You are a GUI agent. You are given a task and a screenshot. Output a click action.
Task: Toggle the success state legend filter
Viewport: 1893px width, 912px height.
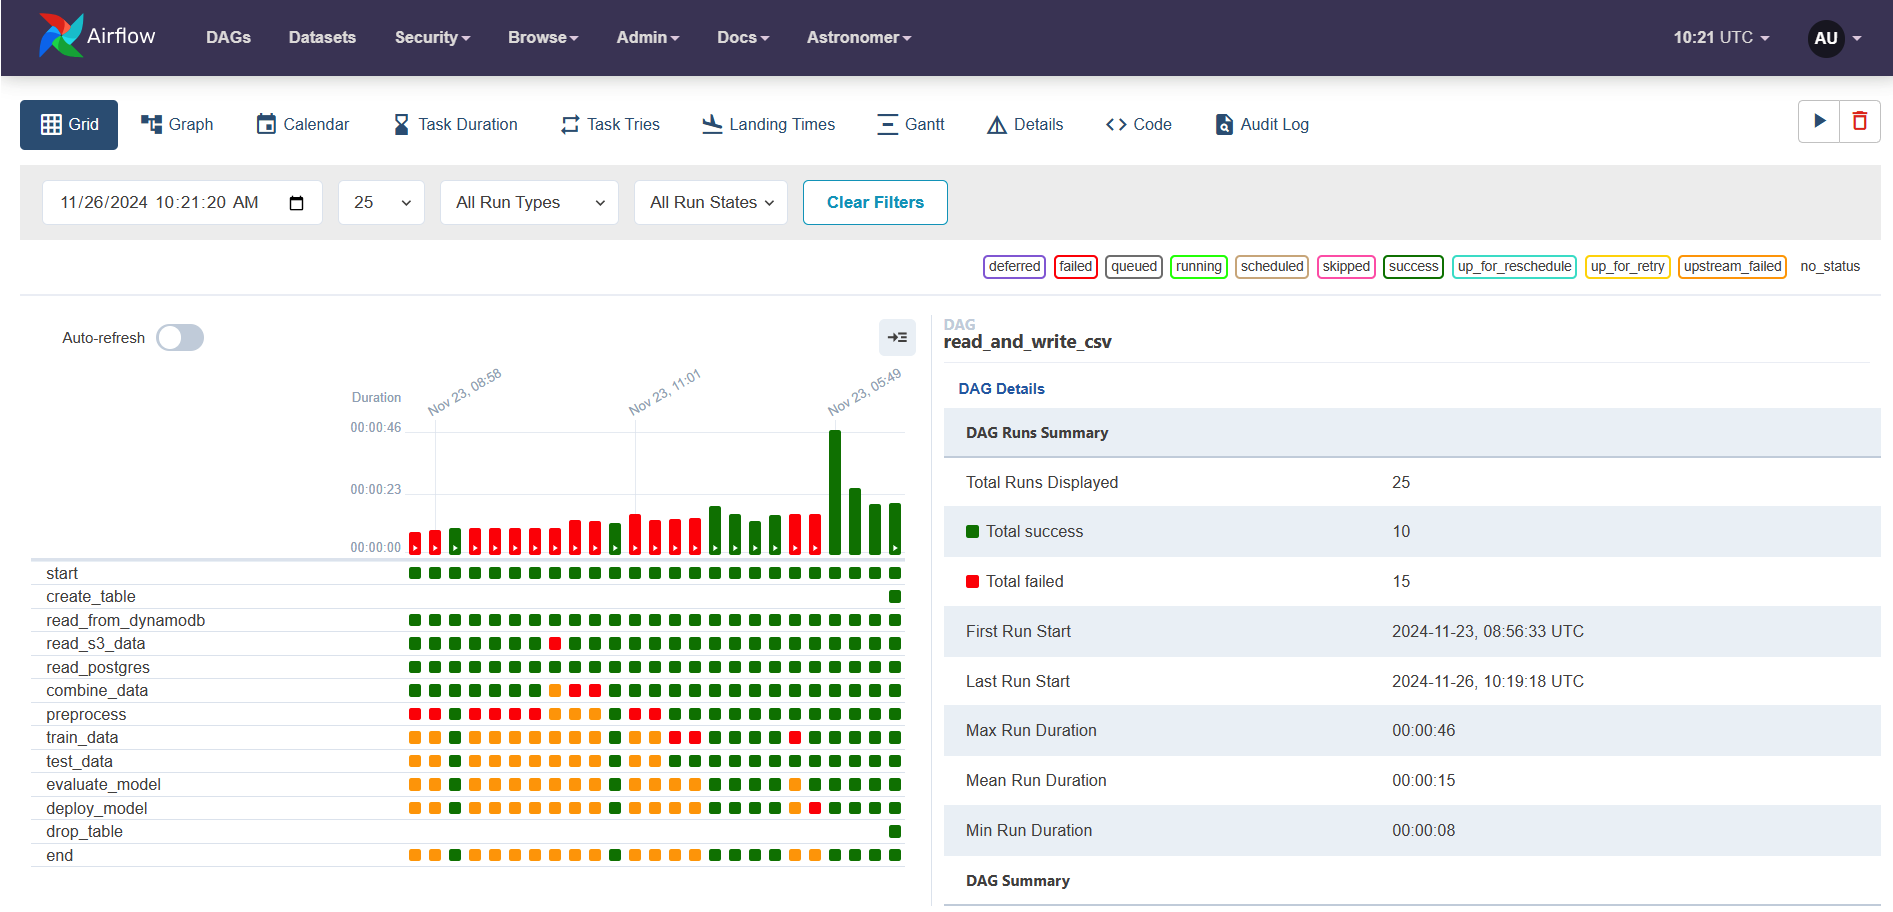pos(1412,267)
